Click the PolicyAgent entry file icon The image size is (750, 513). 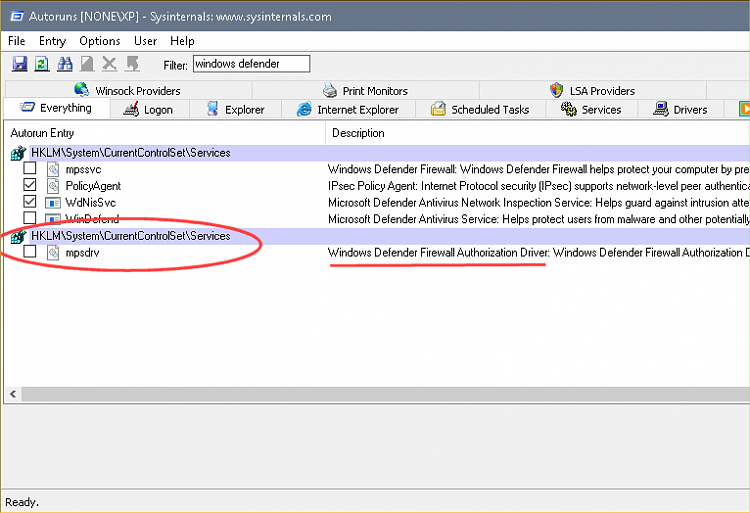(53, 186)
